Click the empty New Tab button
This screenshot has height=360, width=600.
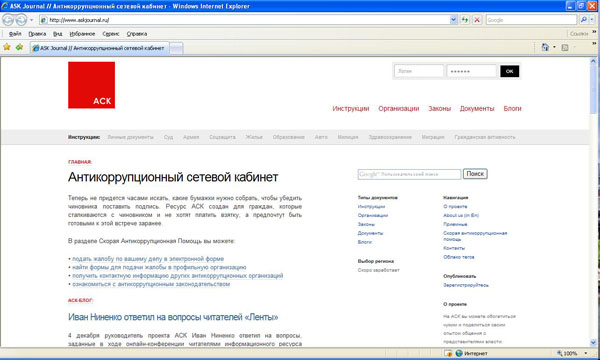176,49
